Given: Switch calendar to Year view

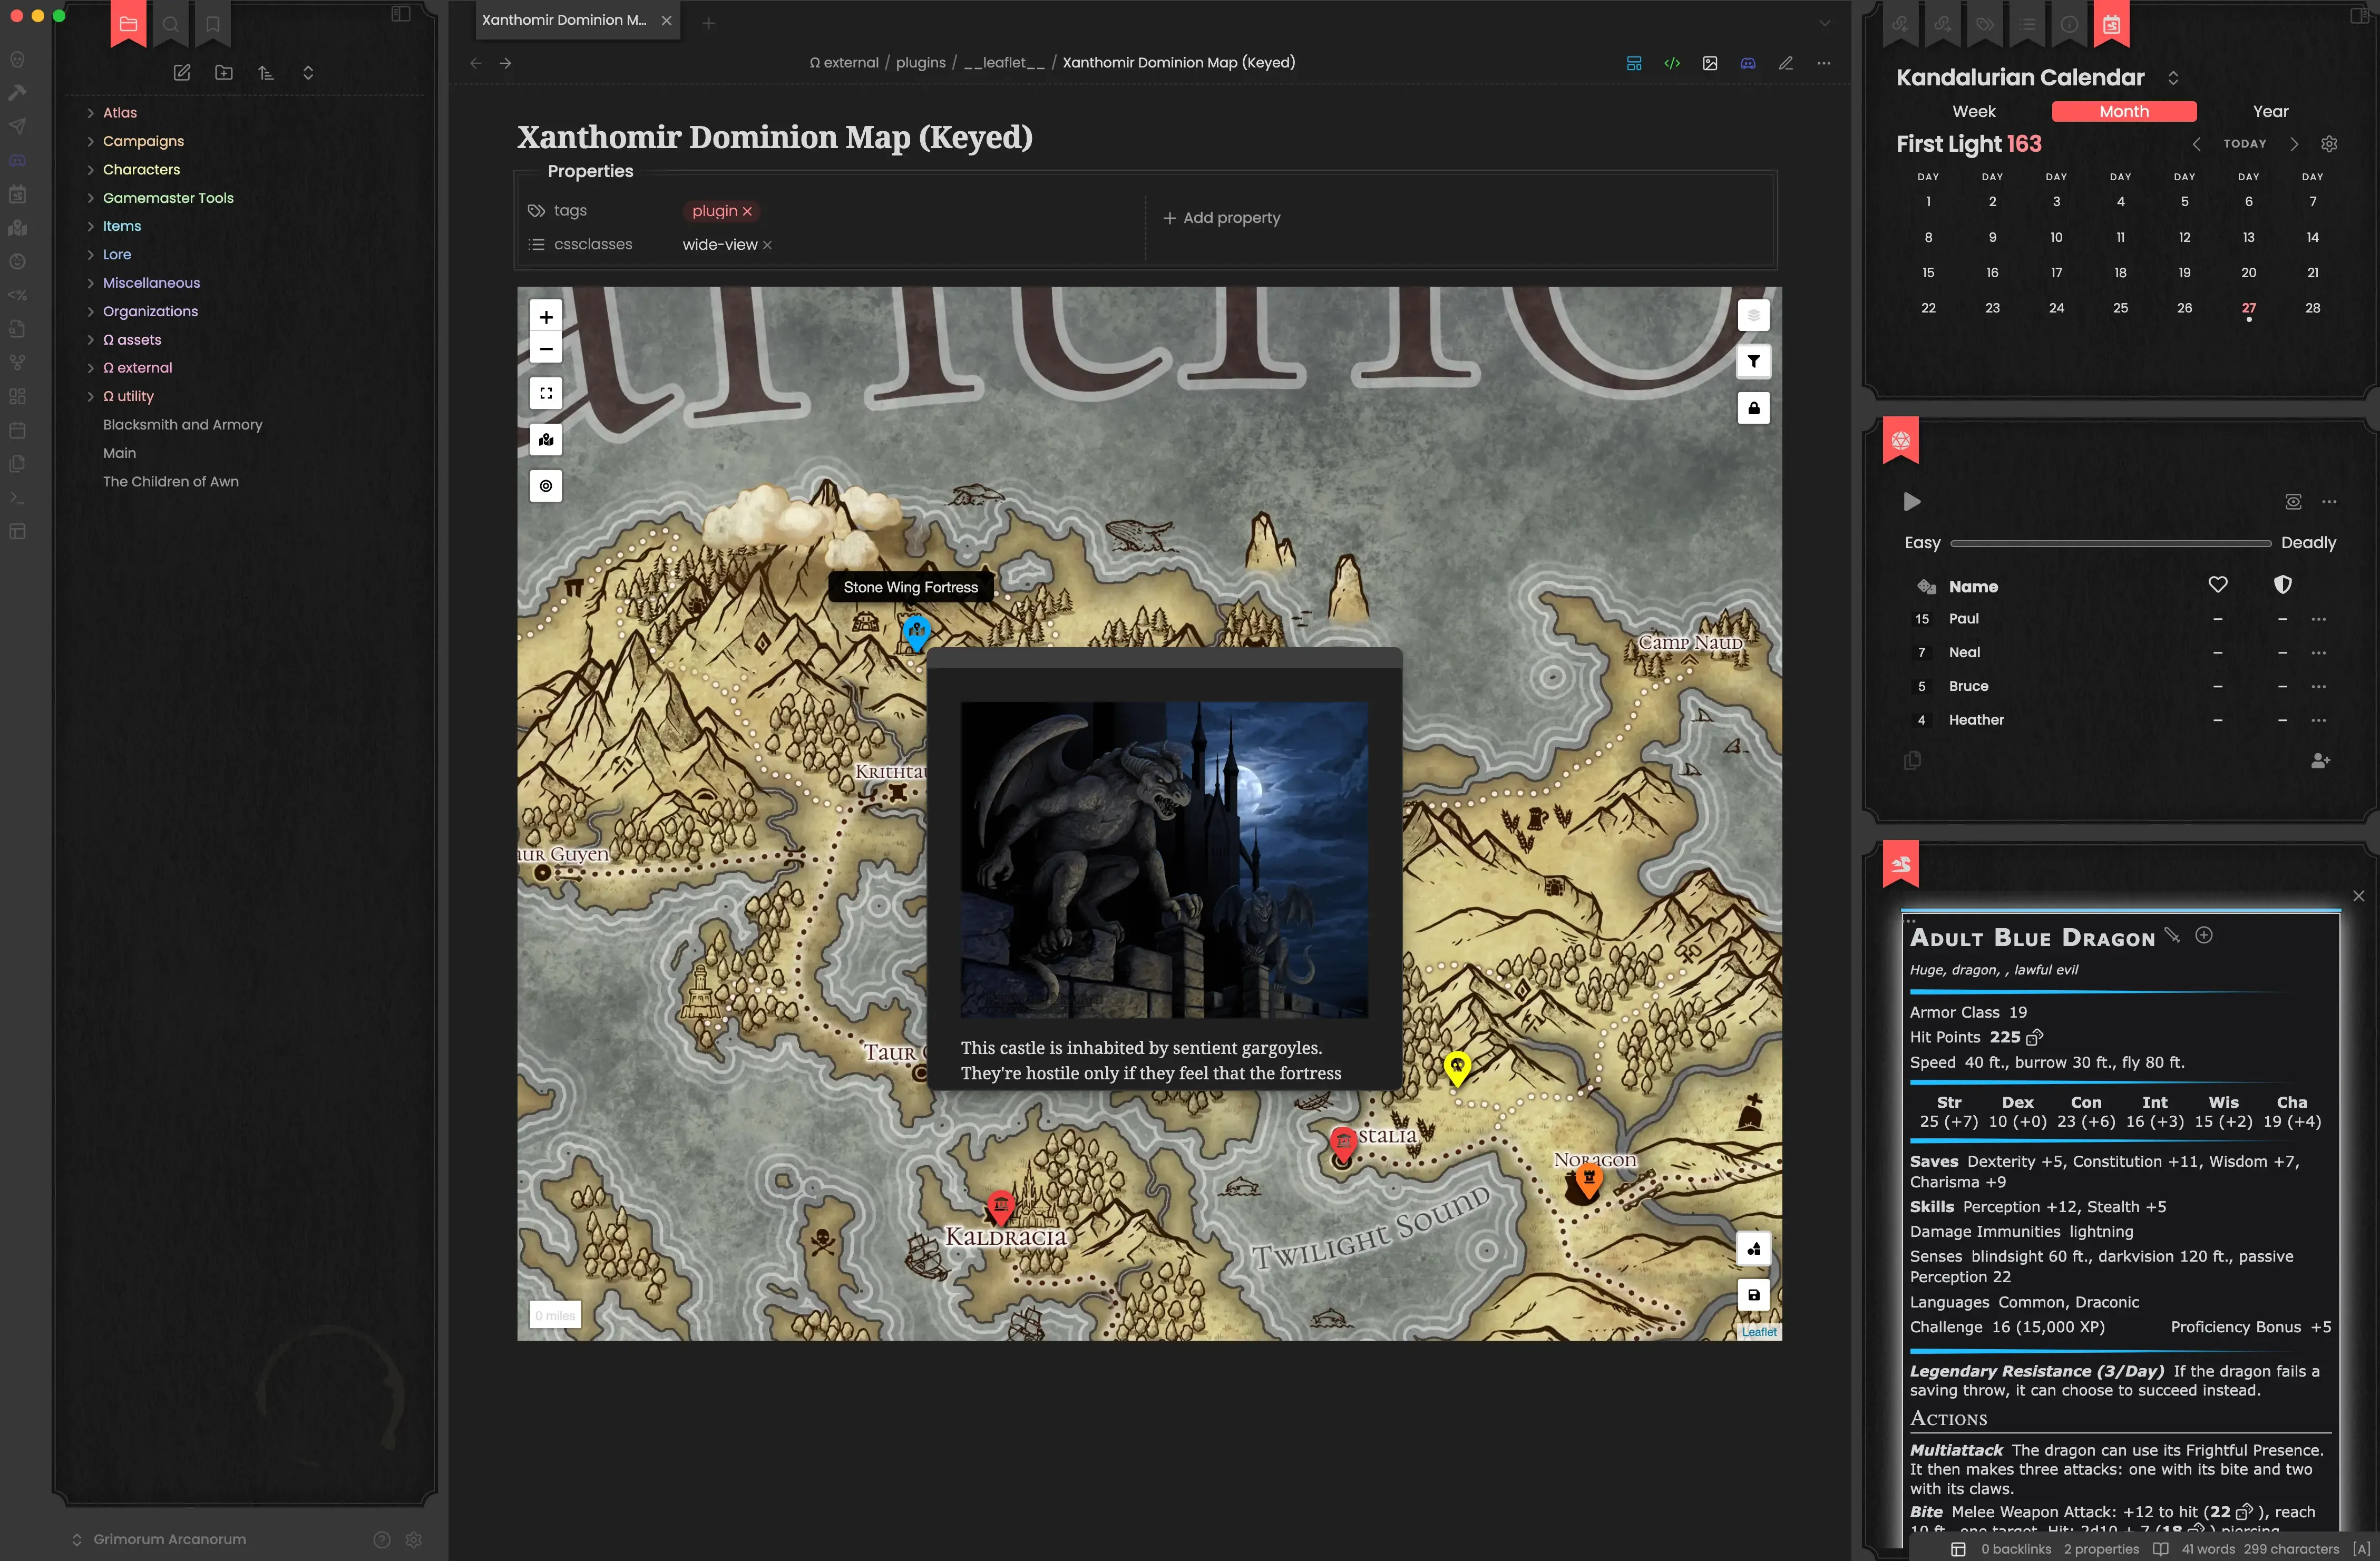Looking at the screenshot, I should point(2270,111).
